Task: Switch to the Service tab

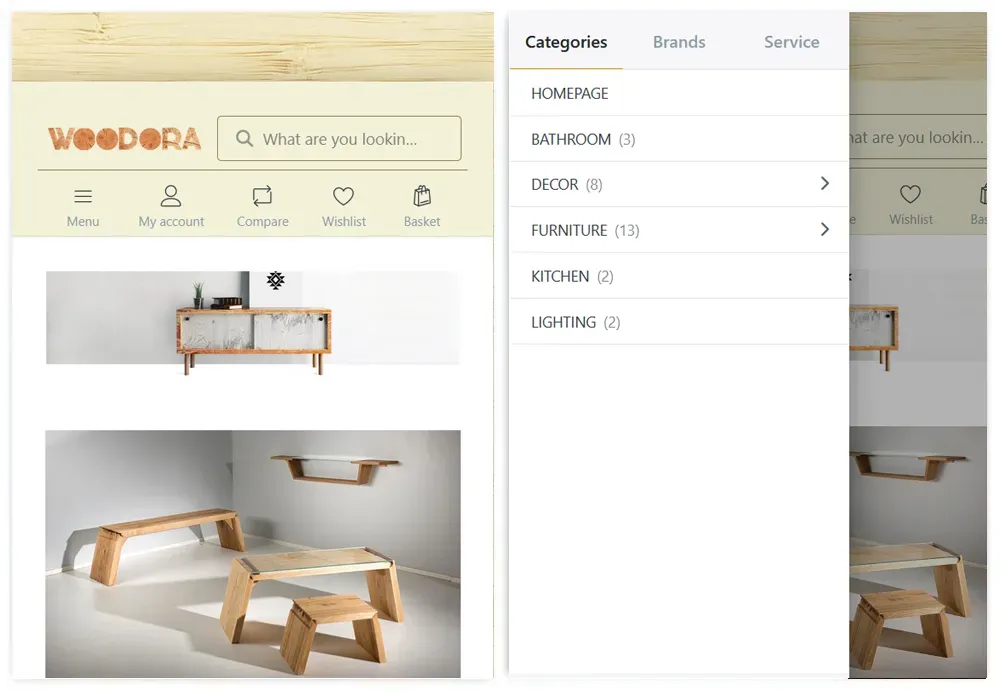Action: 791,42
